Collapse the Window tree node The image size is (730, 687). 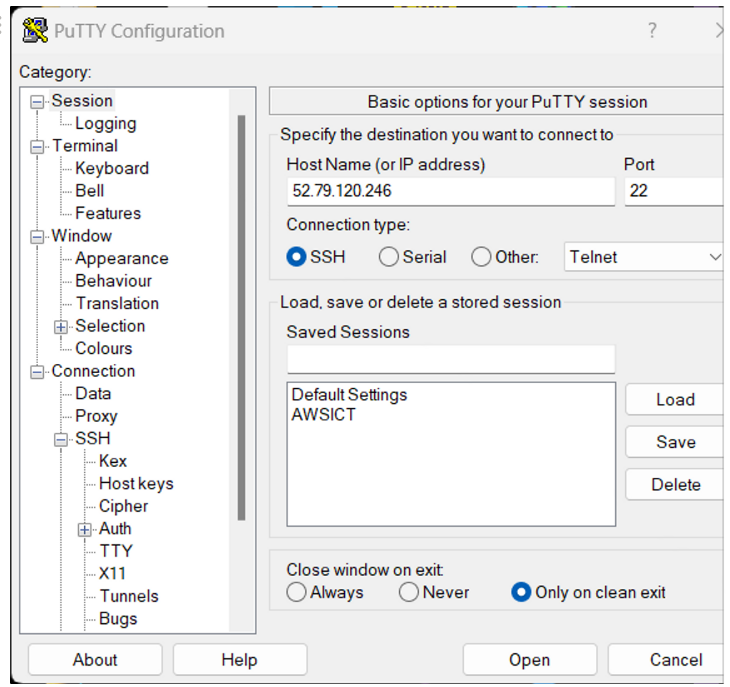pyautogui.click(x=37, y=237)
